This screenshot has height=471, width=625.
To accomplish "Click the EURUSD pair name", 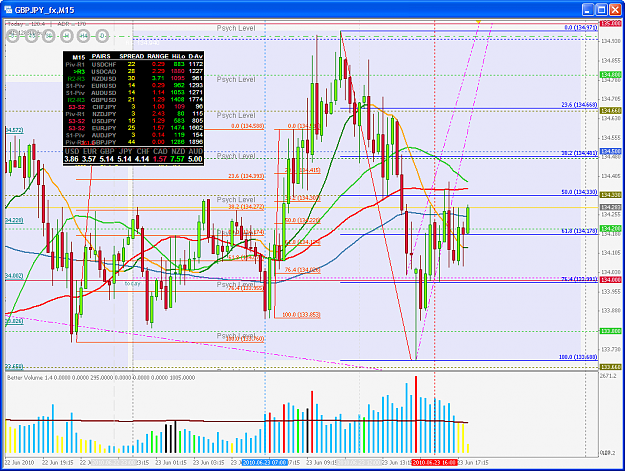I will click(104, 86).
